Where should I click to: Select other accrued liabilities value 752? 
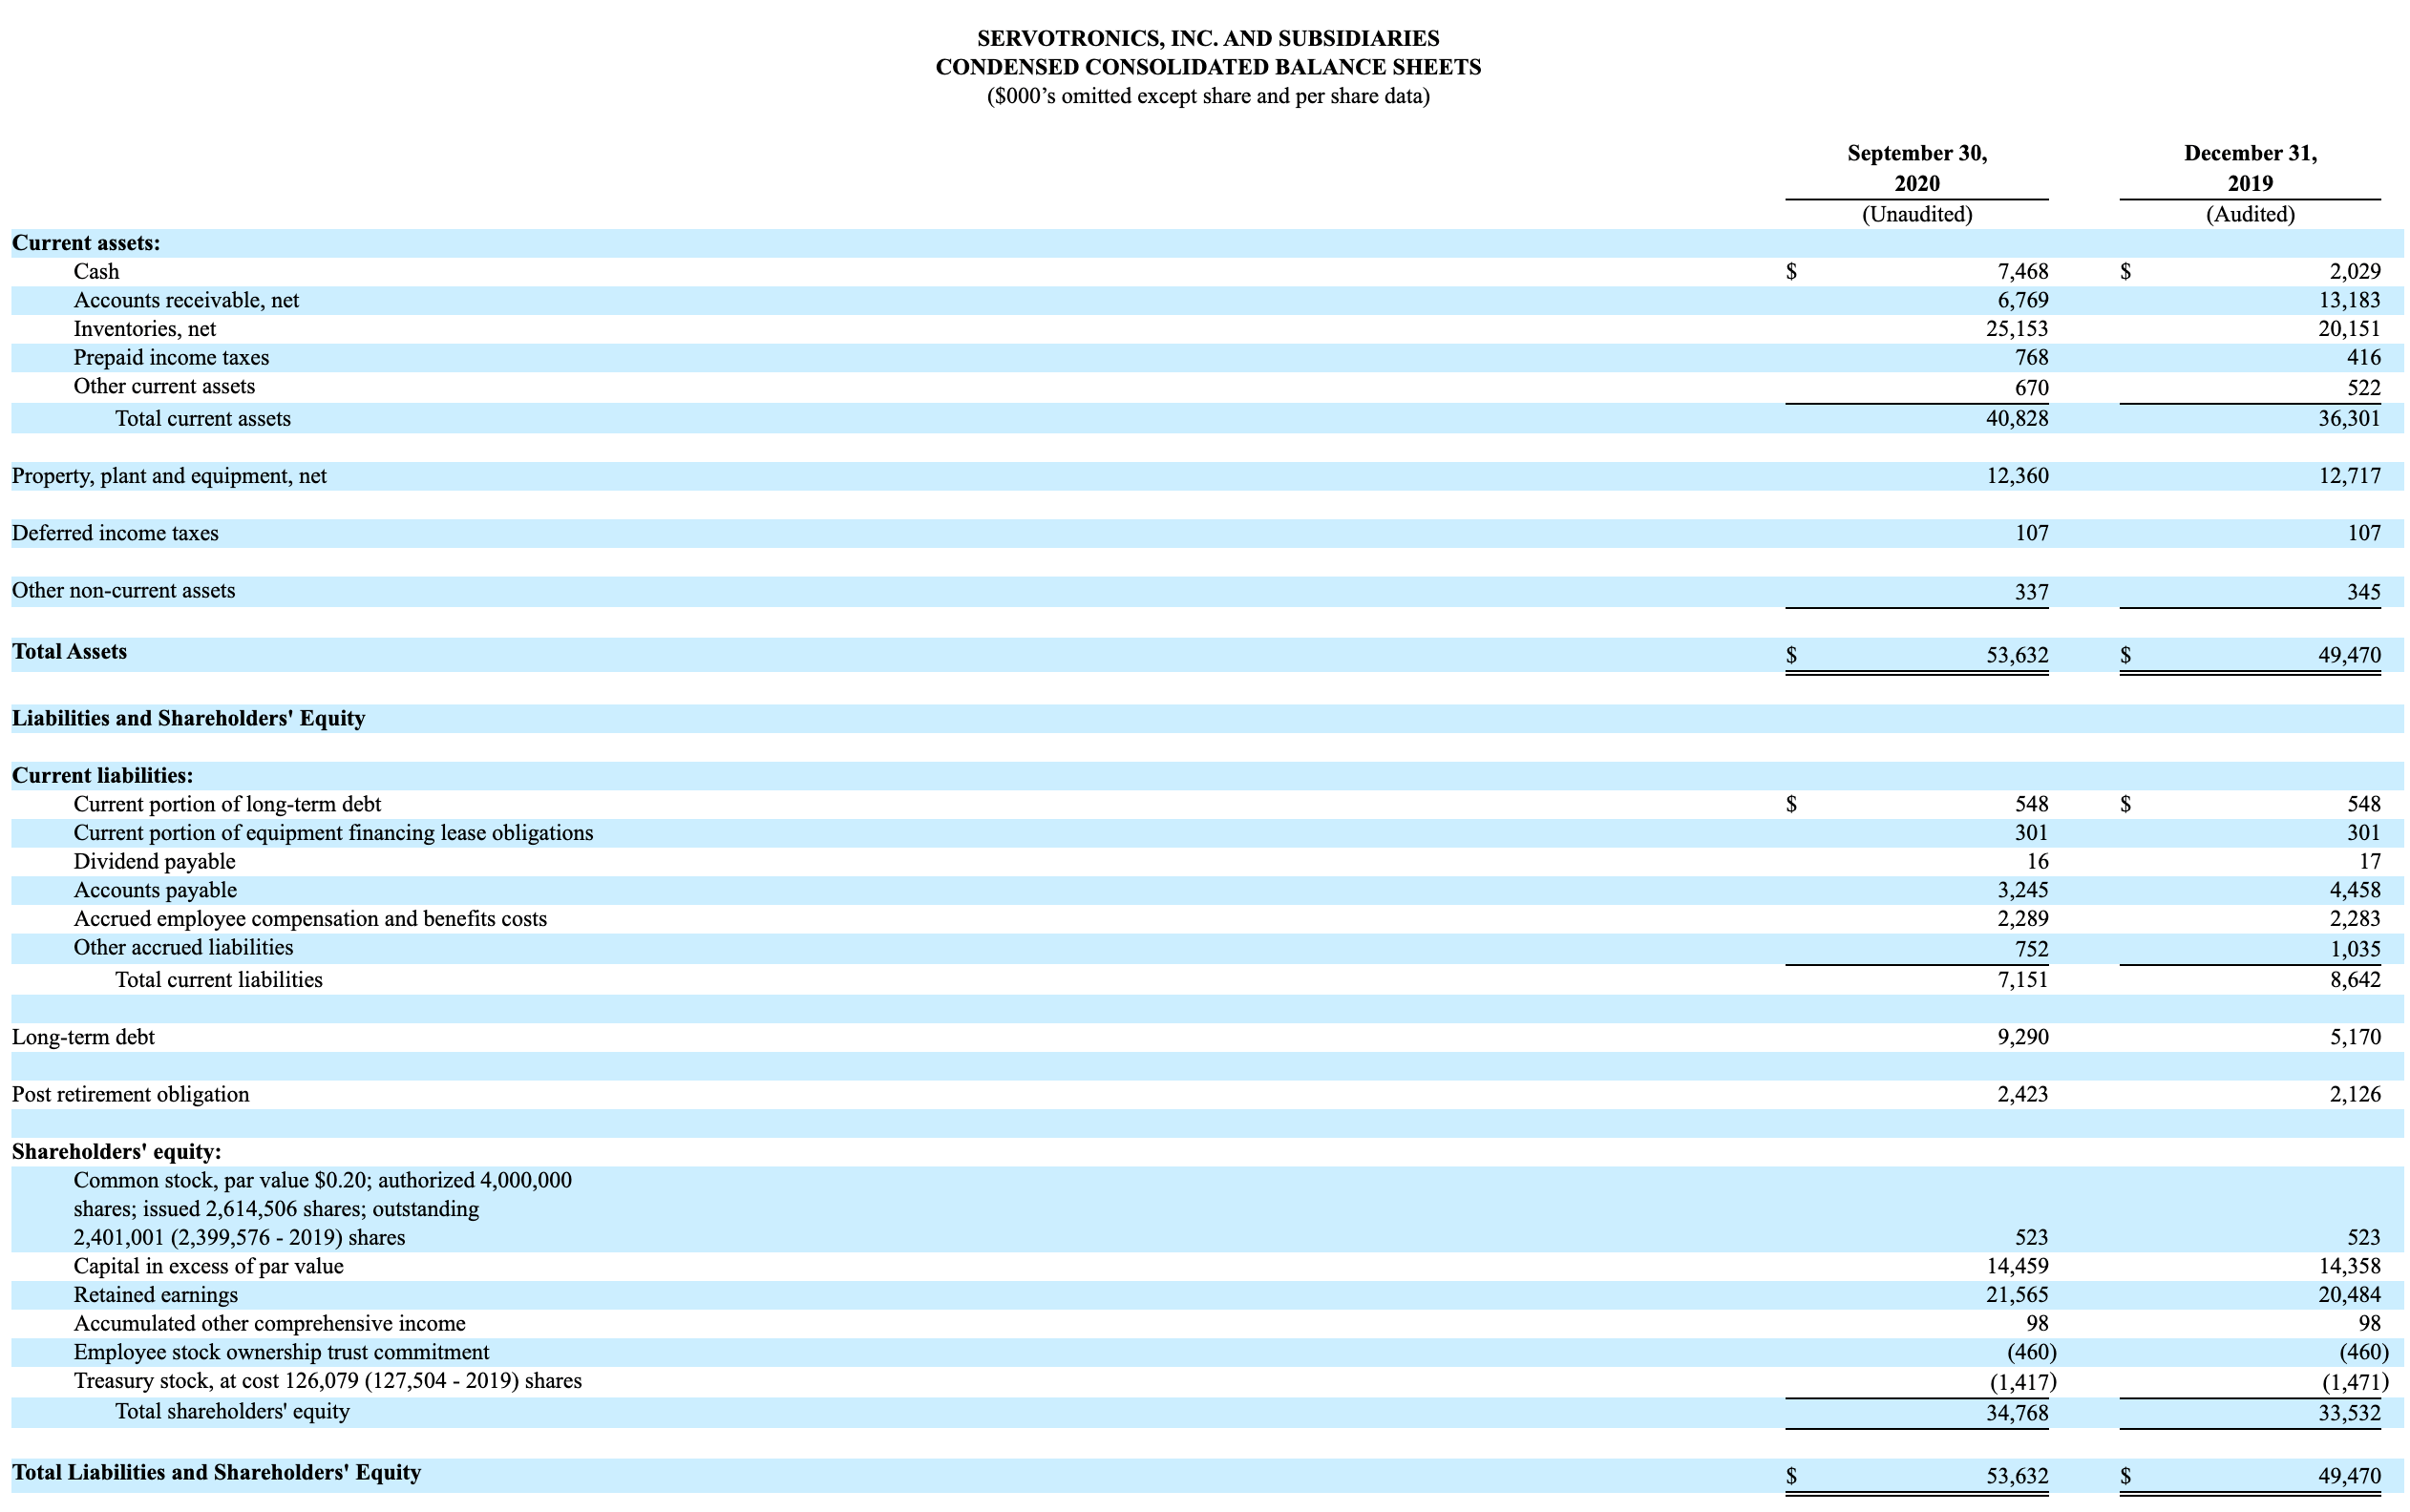(x=2031, y=950)
